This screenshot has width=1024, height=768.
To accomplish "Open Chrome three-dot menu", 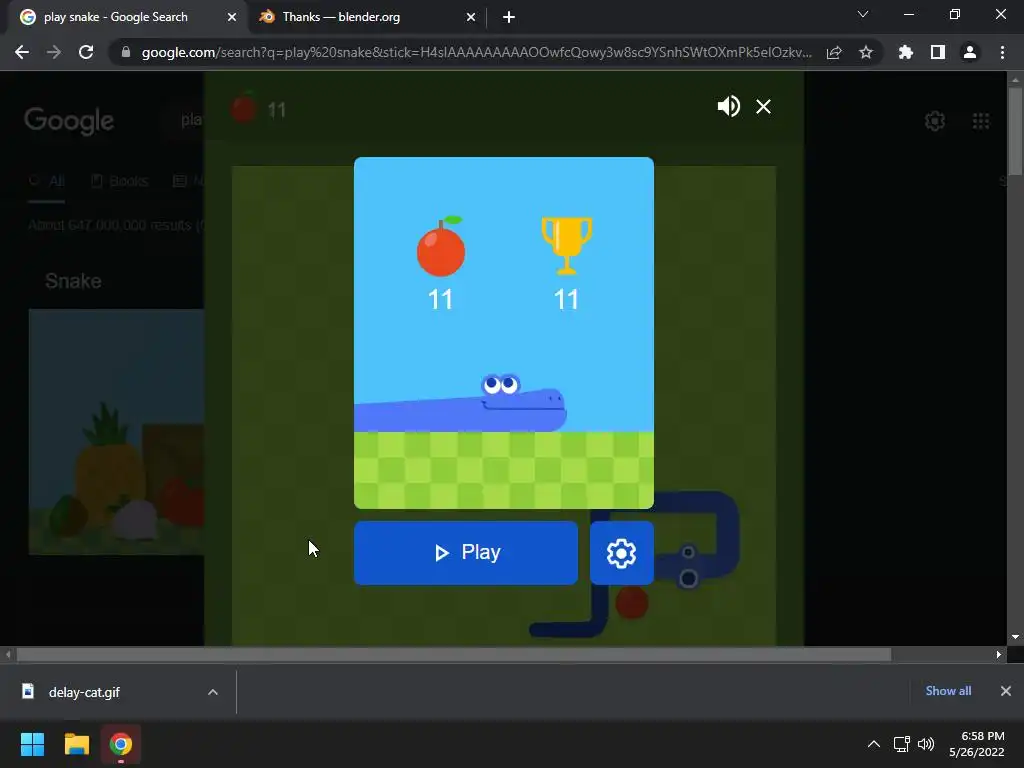I will pos(1002,52).
